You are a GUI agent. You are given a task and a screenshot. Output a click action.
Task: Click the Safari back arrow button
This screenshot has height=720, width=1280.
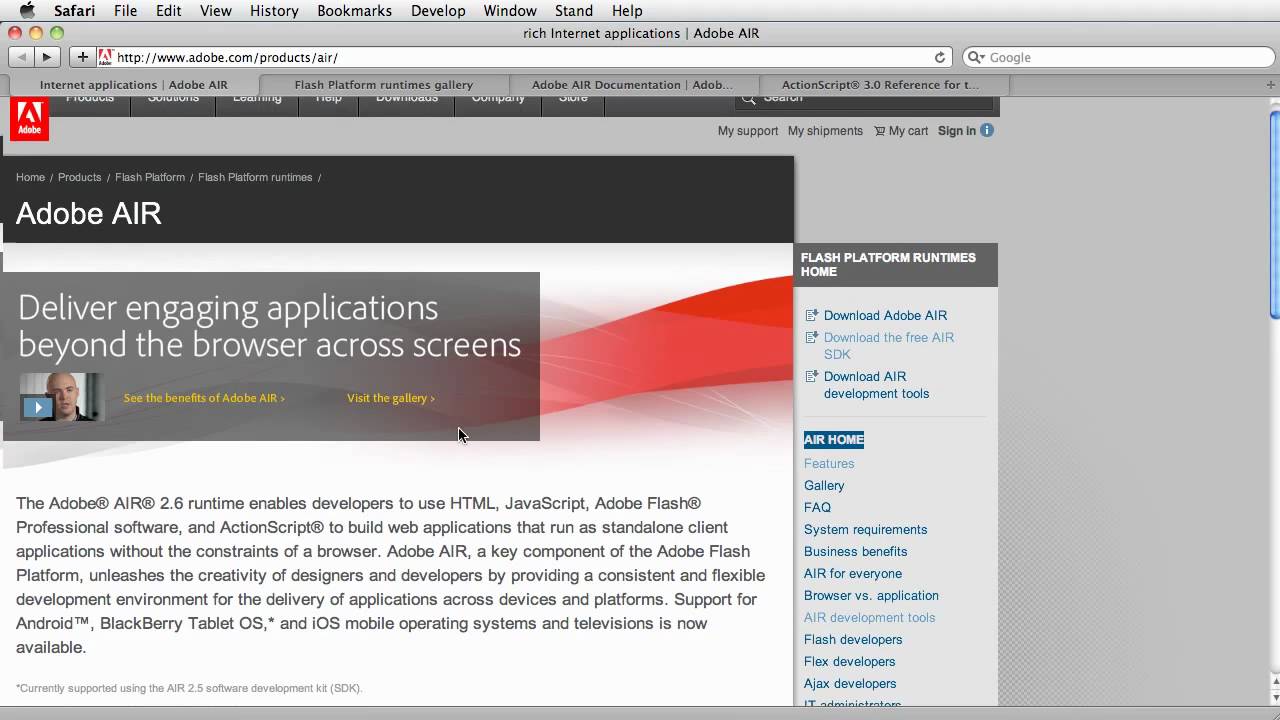click(22, 57)
